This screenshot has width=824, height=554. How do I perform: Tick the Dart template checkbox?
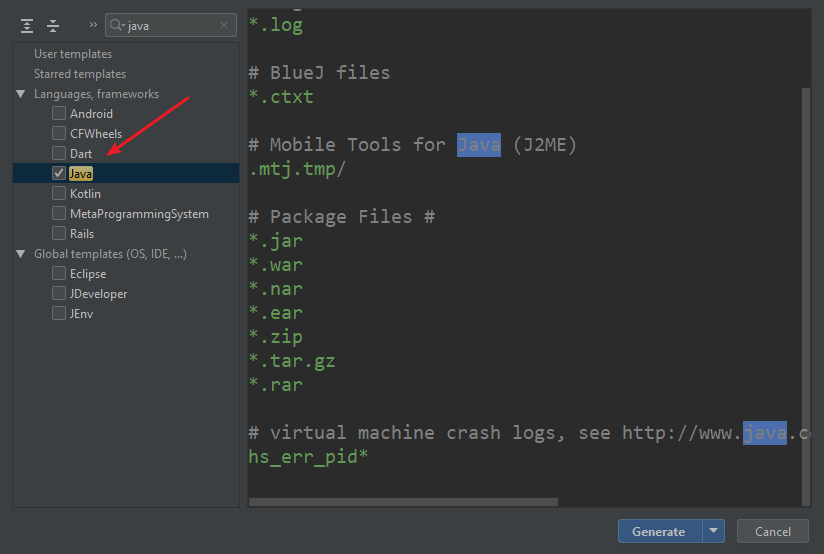[59, 153]
